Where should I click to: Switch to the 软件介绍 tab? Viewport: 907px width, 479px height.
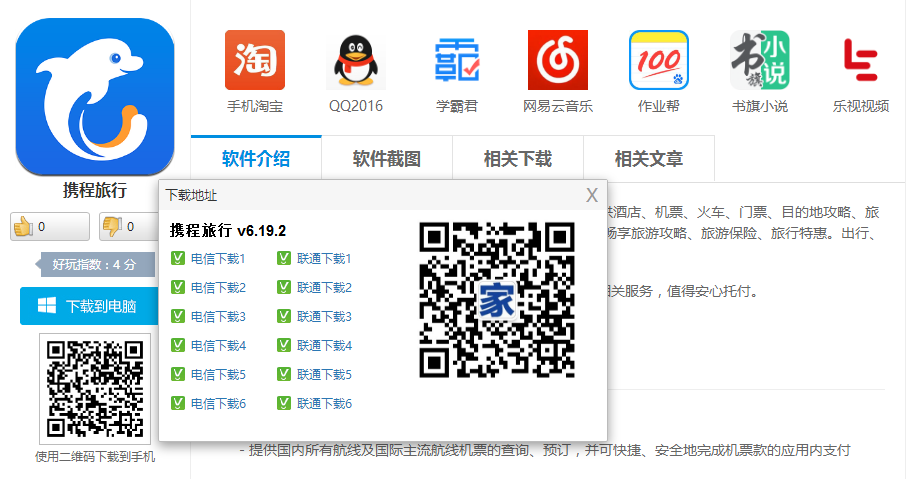[256, 159]
